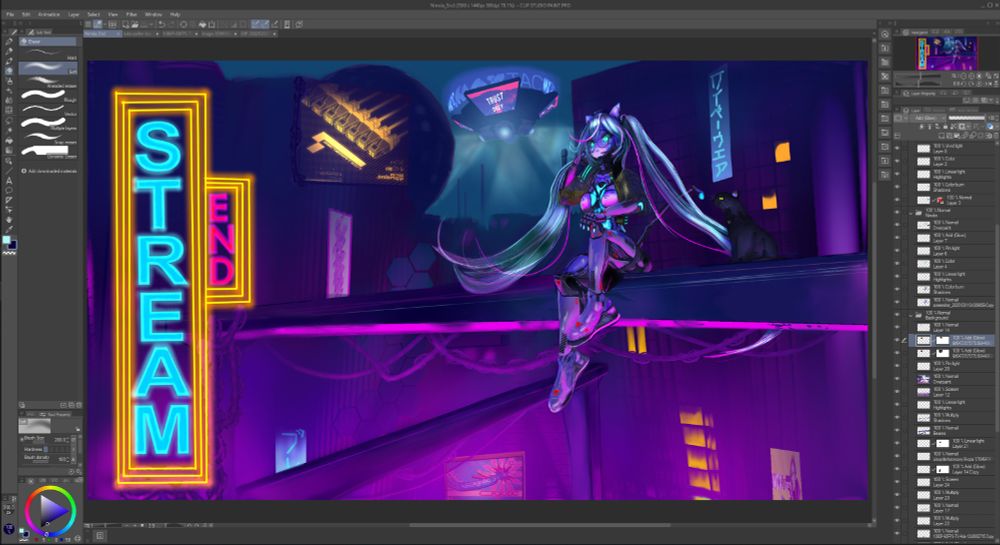The height and width of the screenshot is (545, 1000).
Task: Click the canvas horizontal scrollbar at bottom
Action: click(539, 526)
